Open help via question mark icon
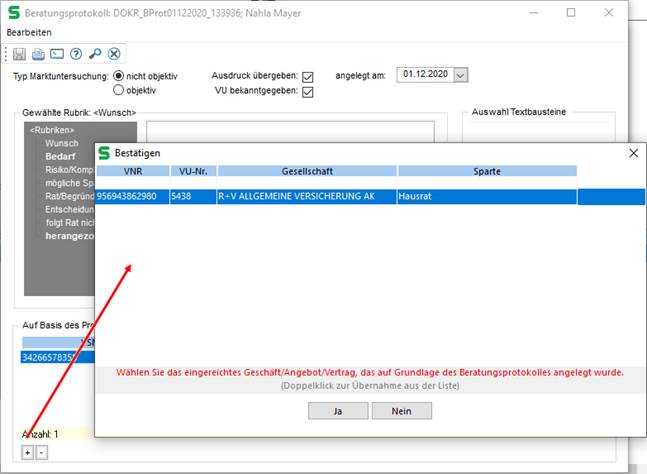Screen dimensions: 647x474 pos(76,54)
